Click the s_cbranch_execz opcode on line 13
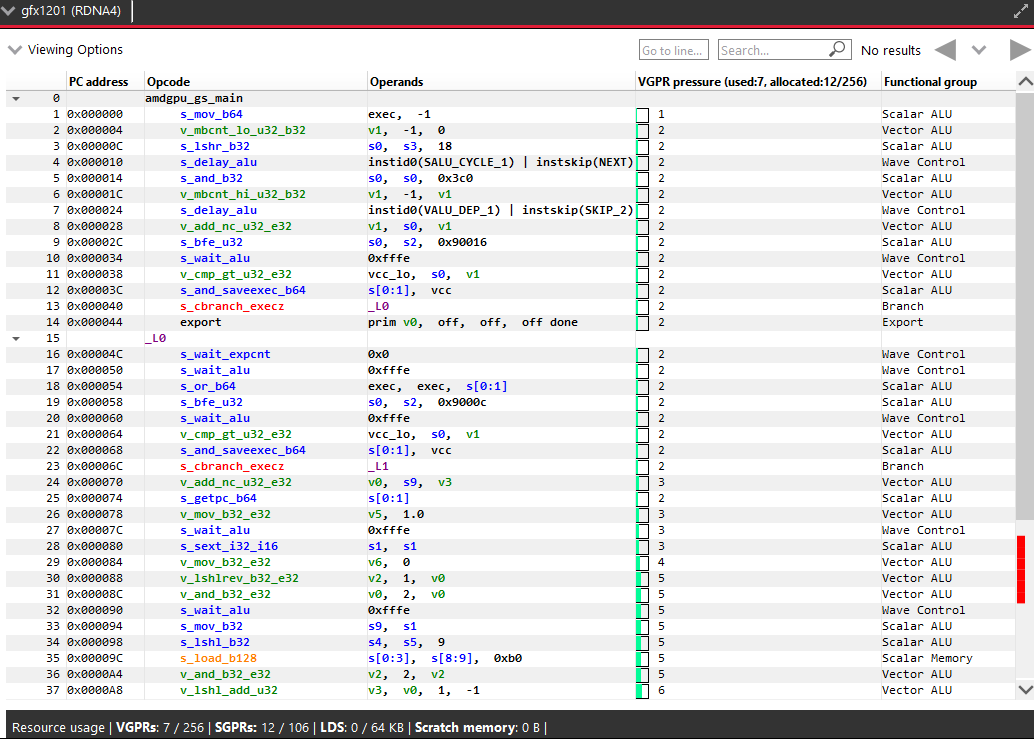 point(231,306)
